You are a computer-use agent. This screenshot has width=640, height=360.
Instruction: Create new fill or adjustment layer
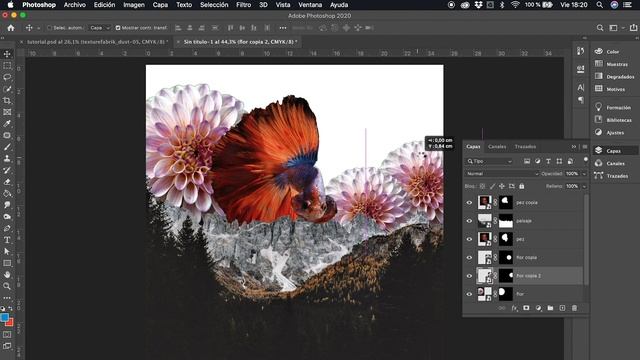coord(538,308)
